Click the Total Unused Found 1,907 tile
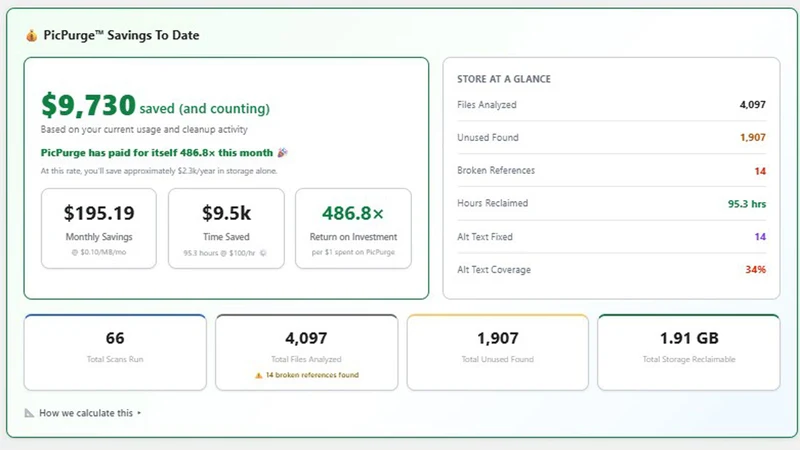 [x=497, y=353]
